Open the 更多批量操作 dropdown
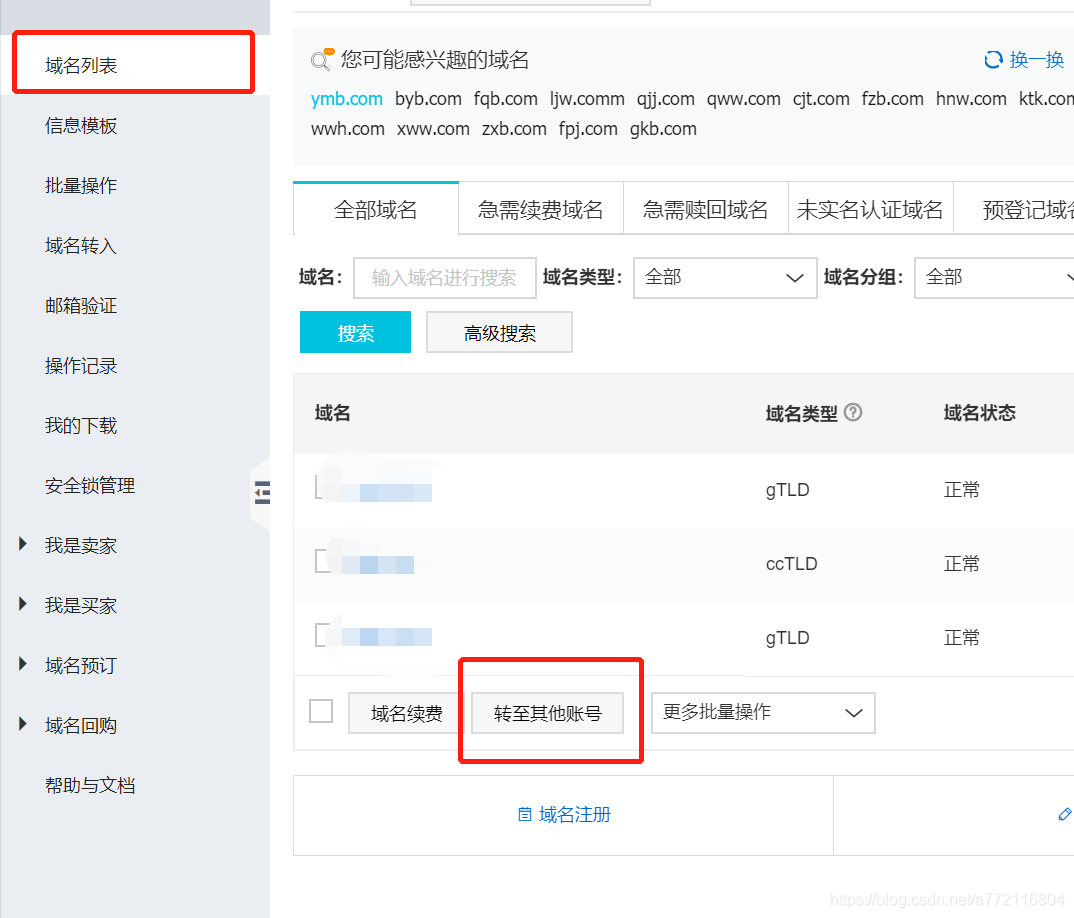Screen dimensions: 1074x918 point(763,712)
